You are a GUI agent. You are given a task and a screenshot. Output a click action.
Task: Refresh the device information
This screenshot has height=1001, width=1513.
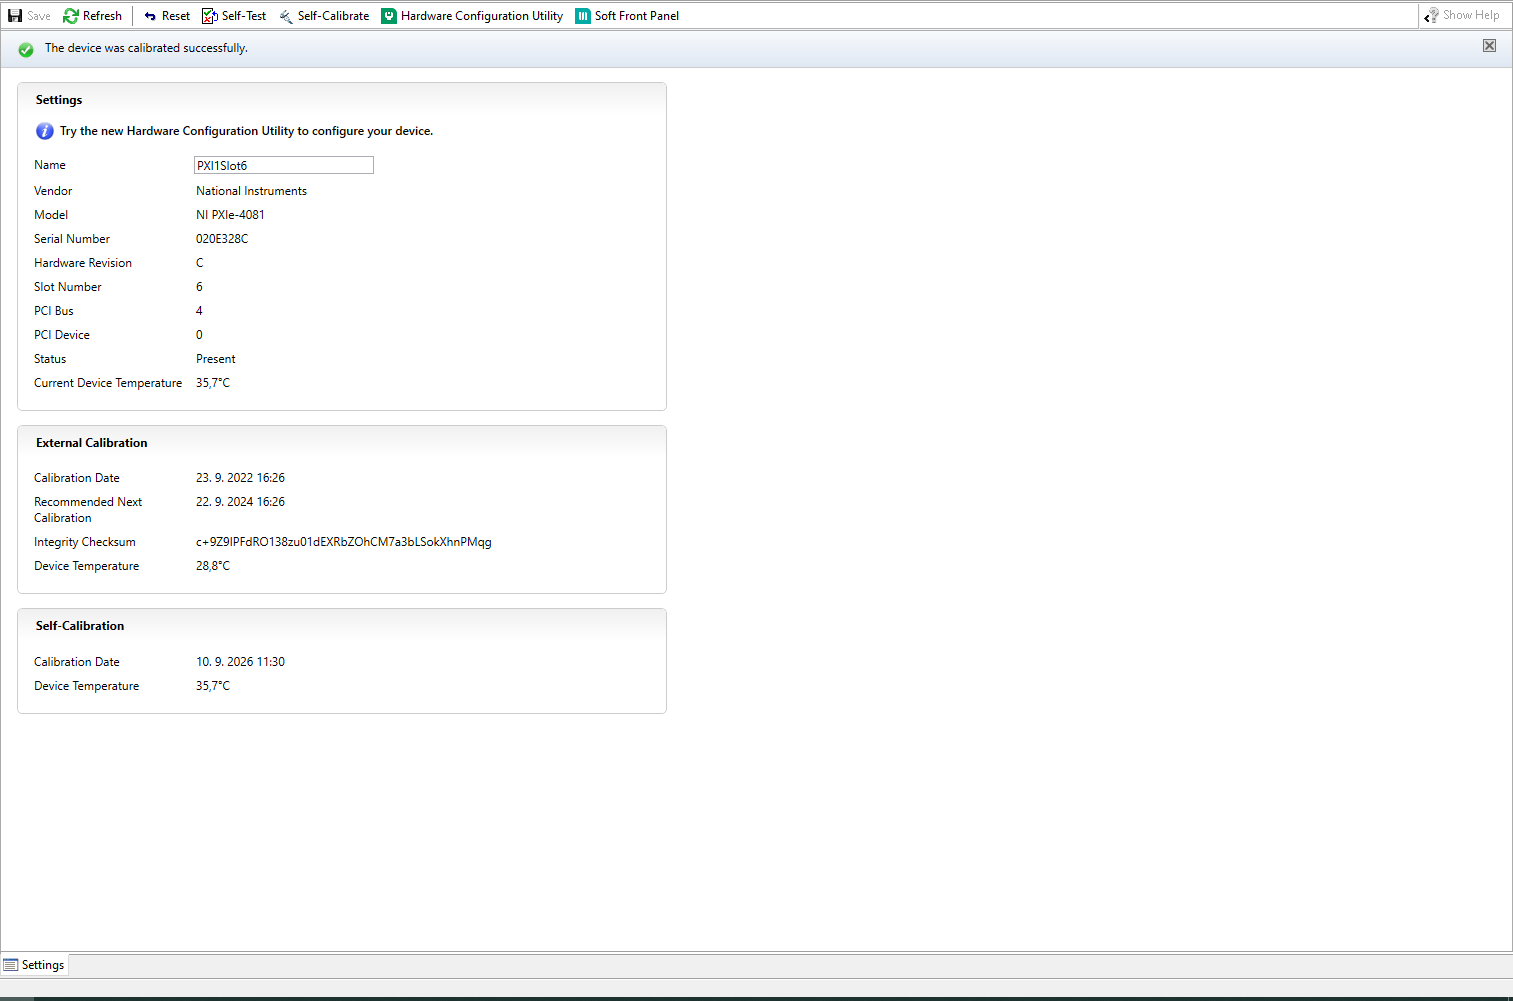92,16
